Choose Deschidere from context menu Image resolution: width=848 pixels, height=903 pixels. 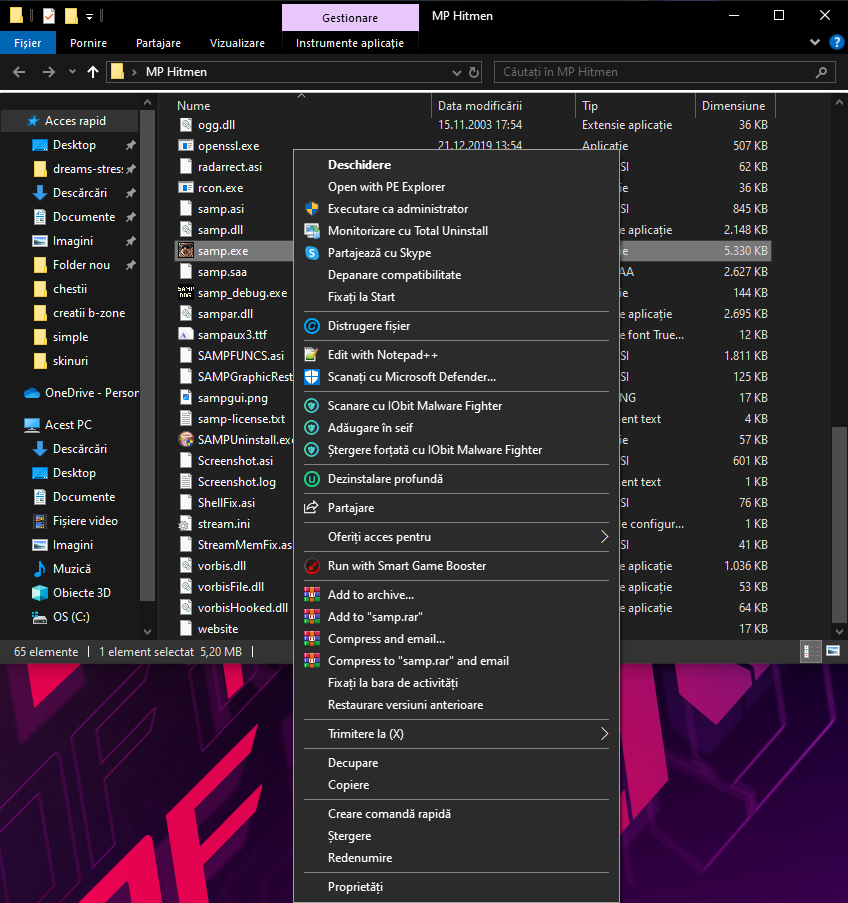[x=456, y=165]
